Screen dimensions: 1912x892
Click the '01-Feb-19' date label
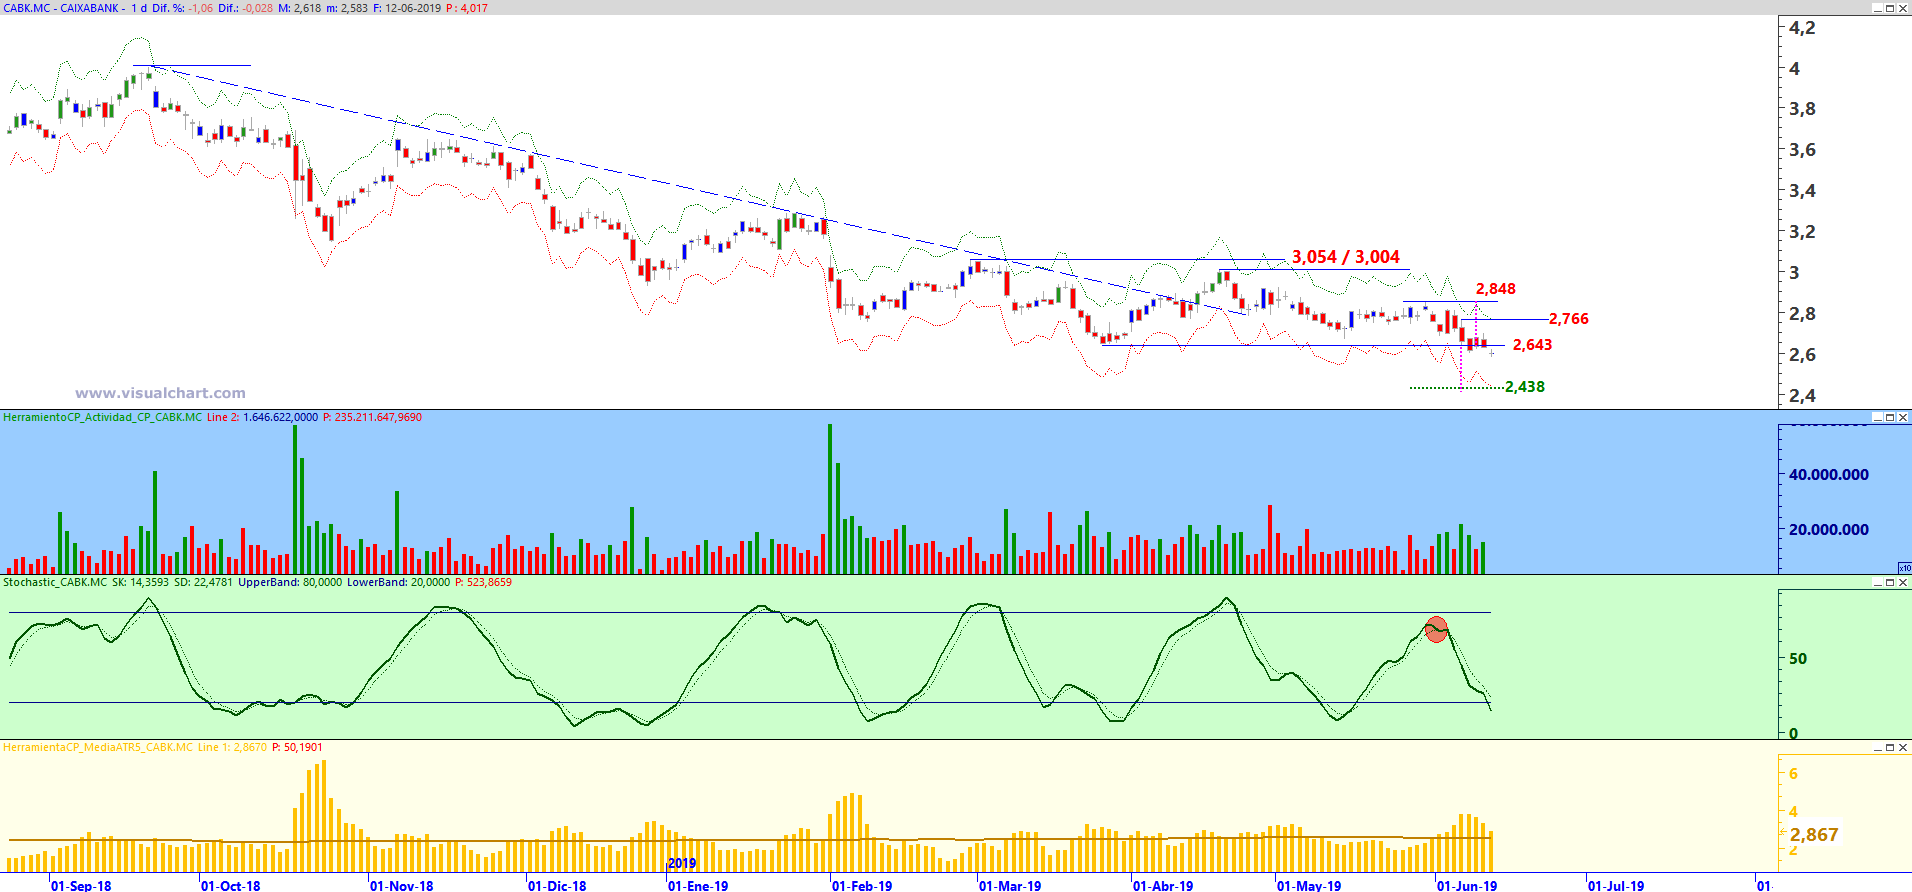[862, 885]
